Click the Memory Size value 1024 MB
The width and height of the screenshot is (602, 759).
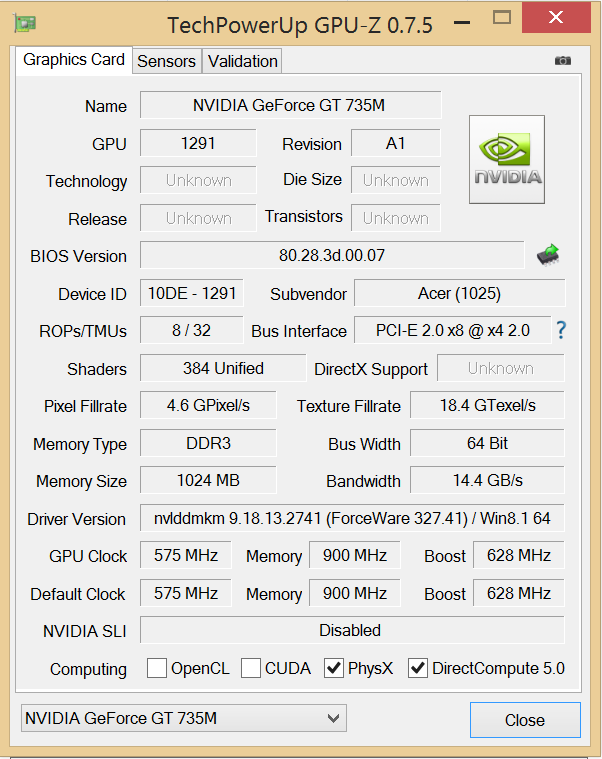tap(208, 480)
